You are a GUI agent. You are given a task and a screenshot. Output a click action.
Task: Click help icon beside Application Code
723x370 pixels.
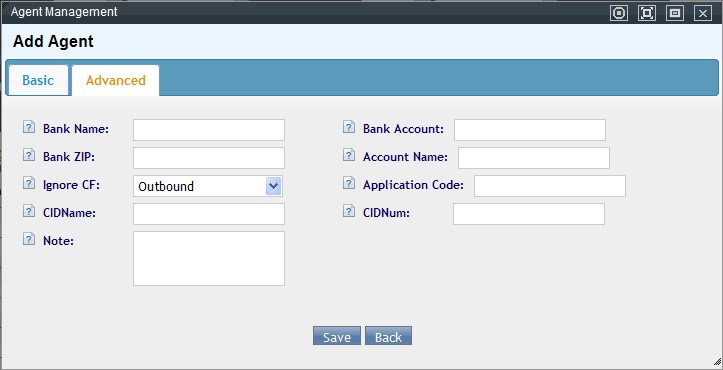[349, 183]
